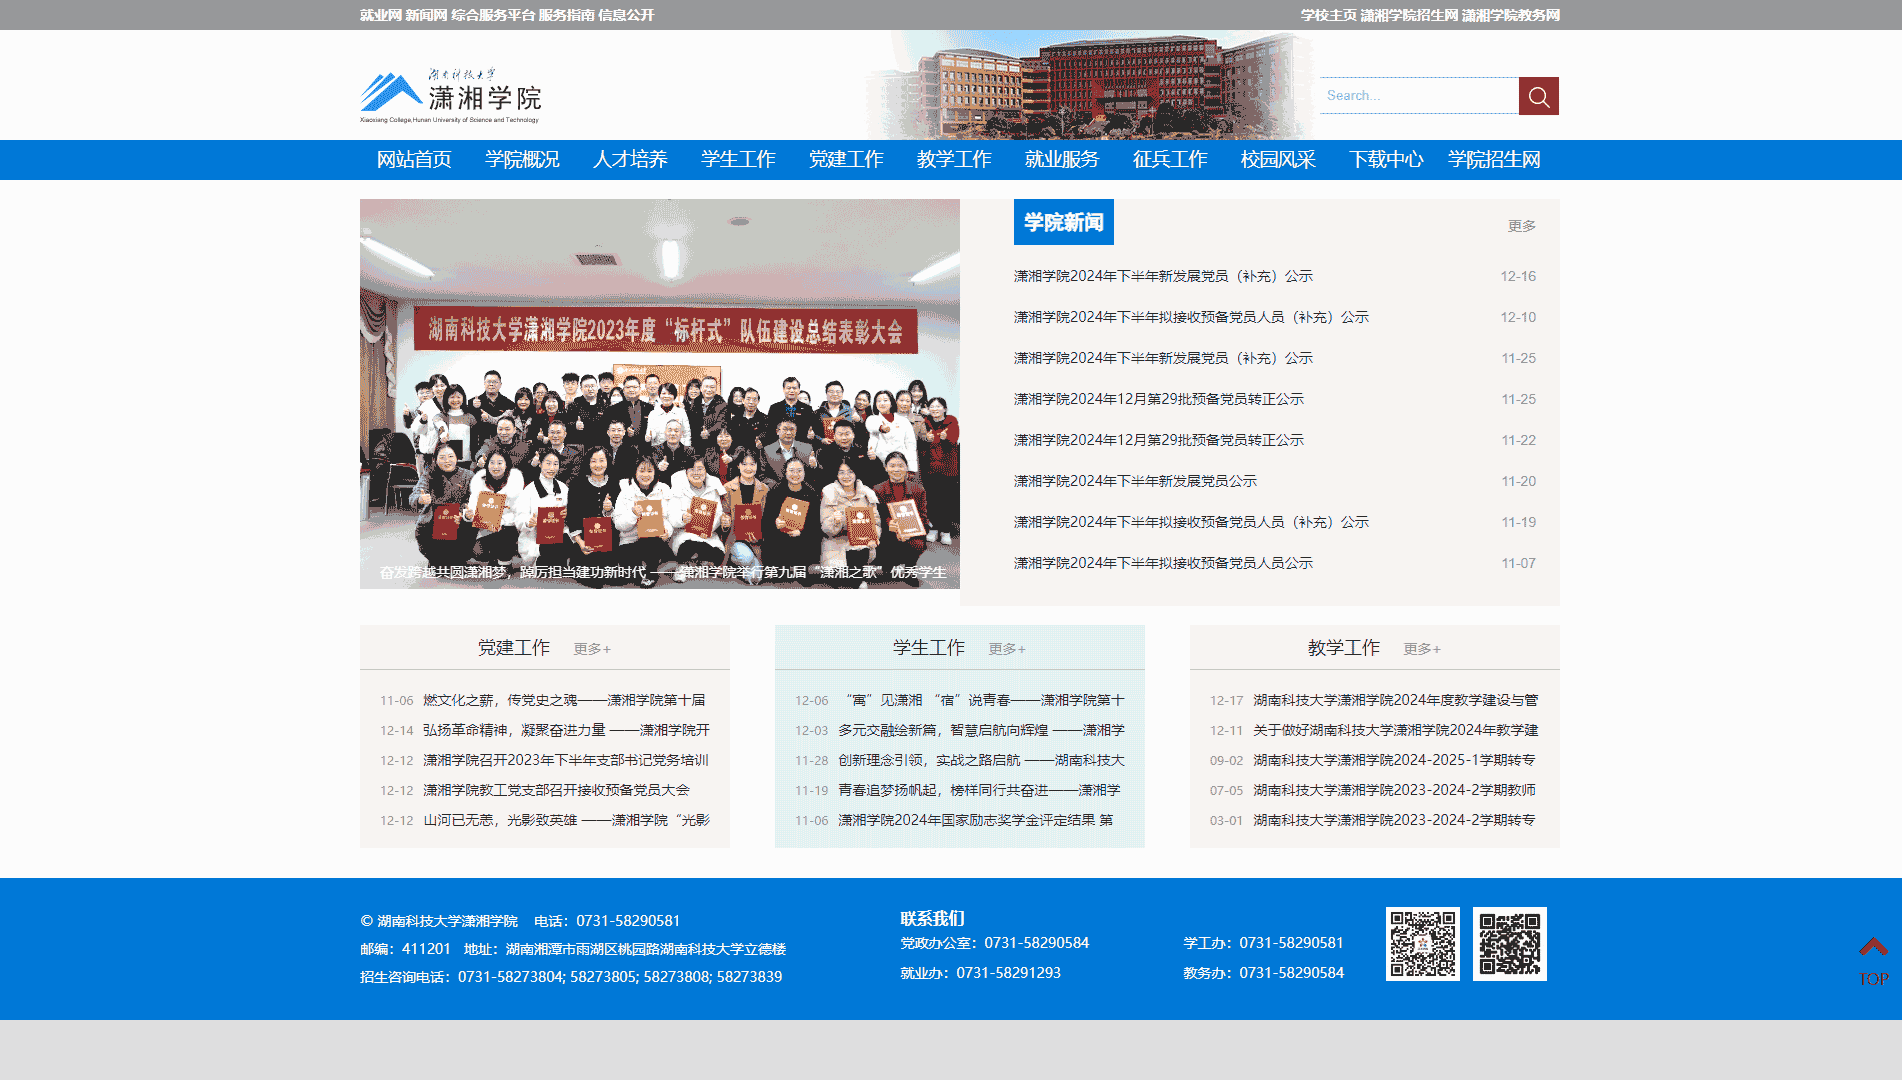Image resolution: width=1902 pixels, height=1080 pixels.
Task: Go to 就业服务 in the navigation bar
Action: pos(1062,160)
